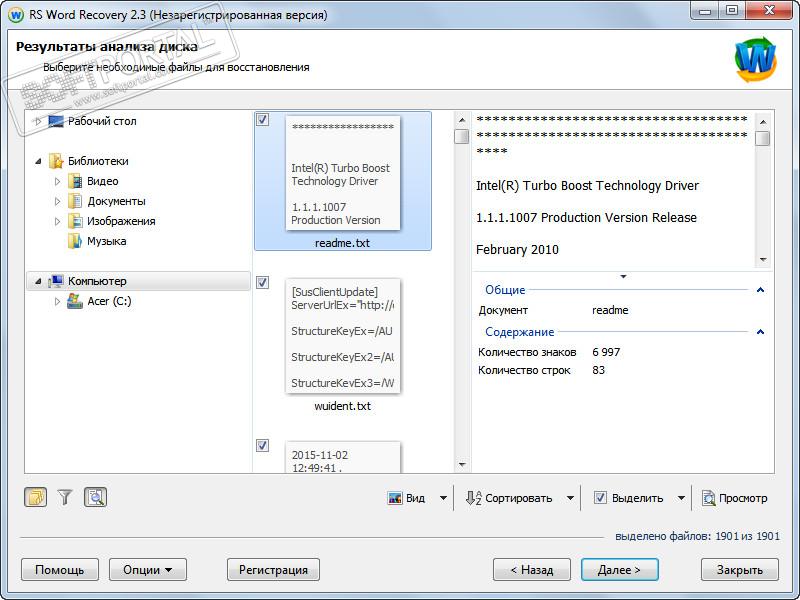Image resolution: width=800 pixels, height=600 pixels.
Task: Uncheck the checkbox of the 2015-11-02 file
Action: (262, 445)
